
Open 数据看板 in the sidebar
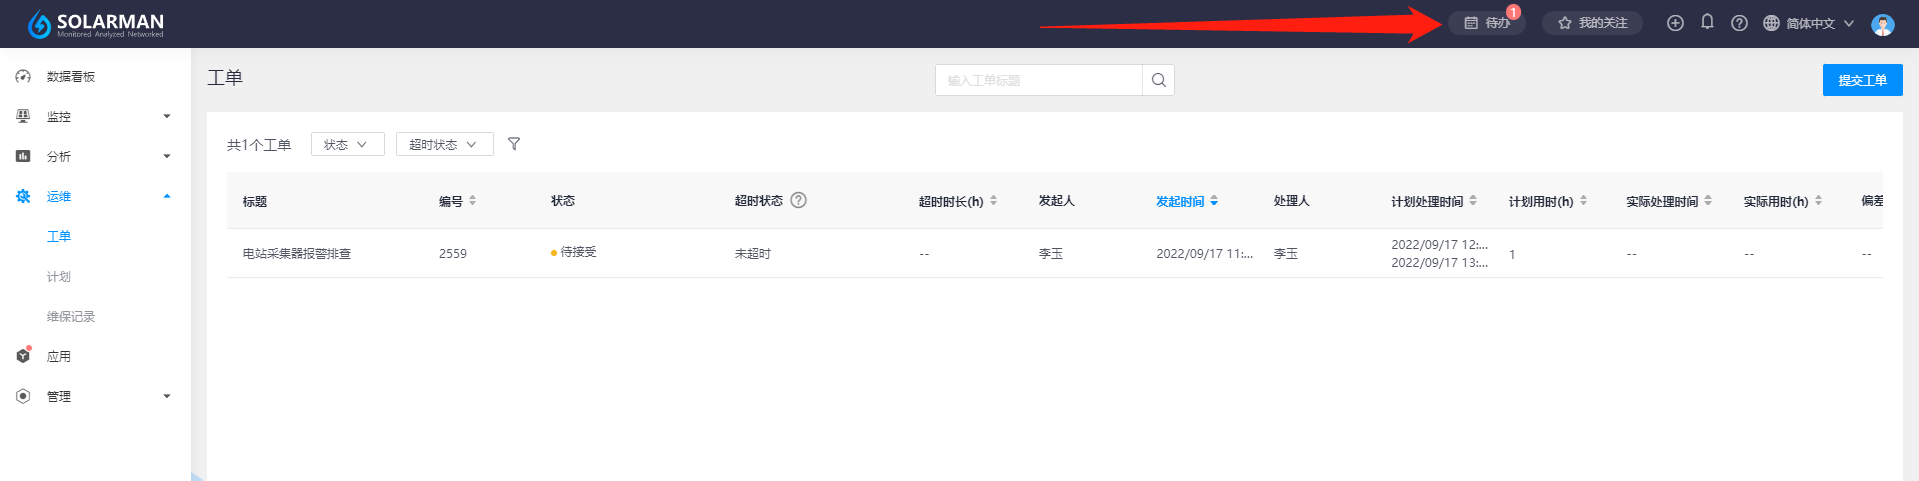(x=70, y=76)
